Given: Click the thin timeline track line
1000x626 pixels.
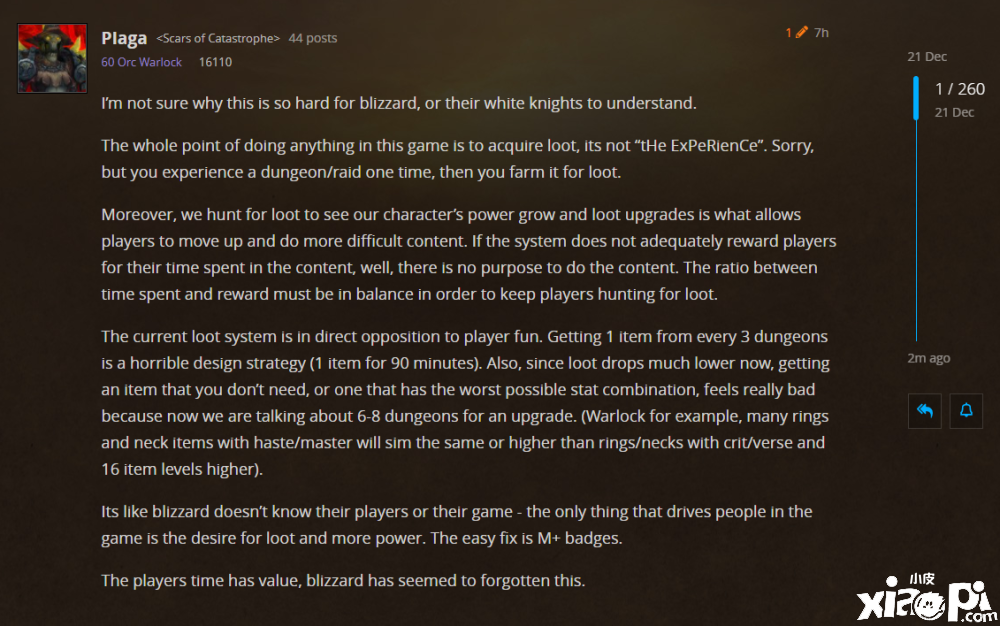Looking at the screenshot, I should (x=916, y=229).
